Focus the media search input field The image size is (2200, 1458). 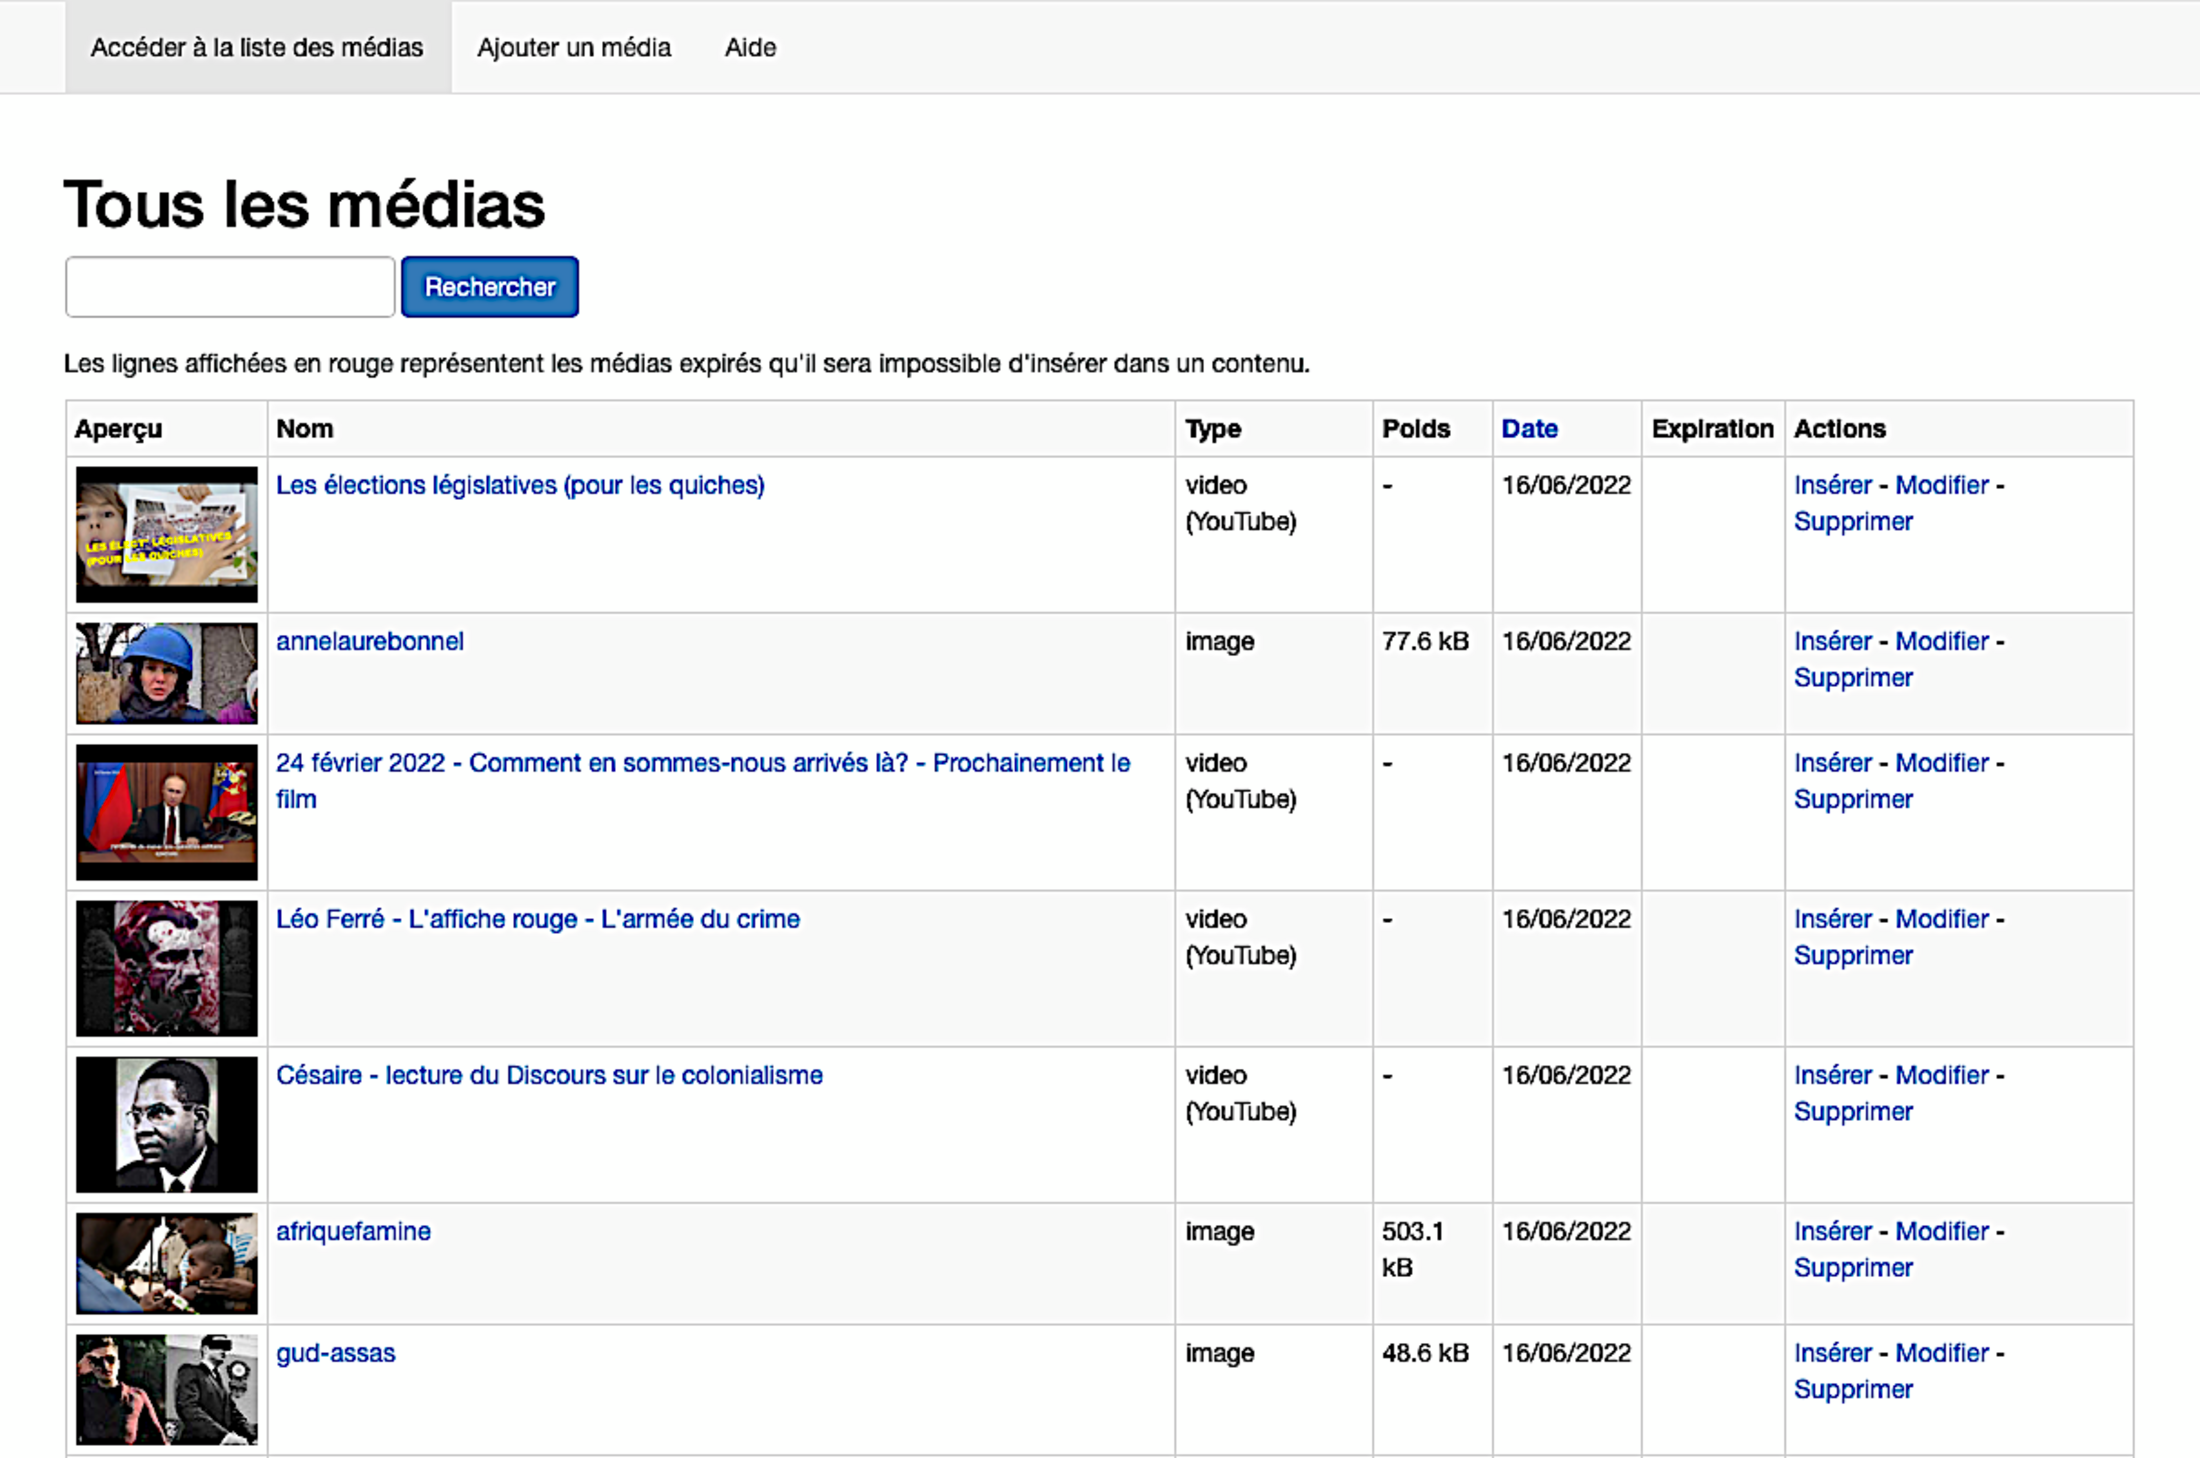click(x=230, y=287)
